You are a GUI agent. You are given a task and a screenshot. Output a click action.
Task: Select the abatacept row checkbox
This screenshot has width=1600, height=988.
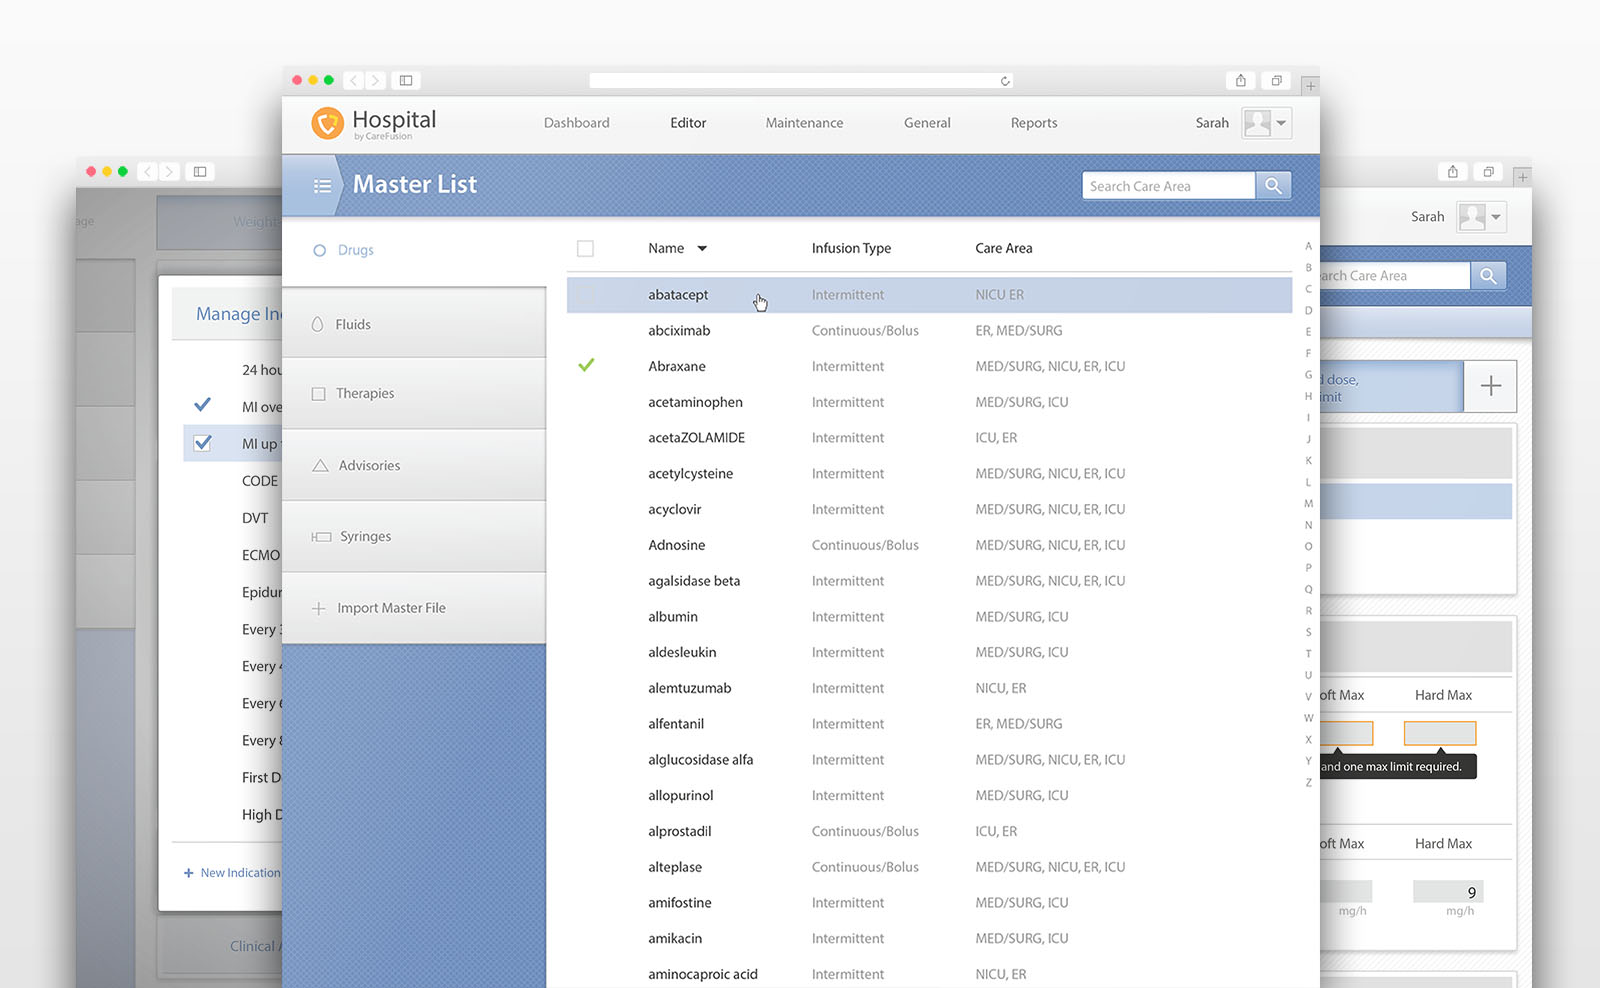click(585, 294)
